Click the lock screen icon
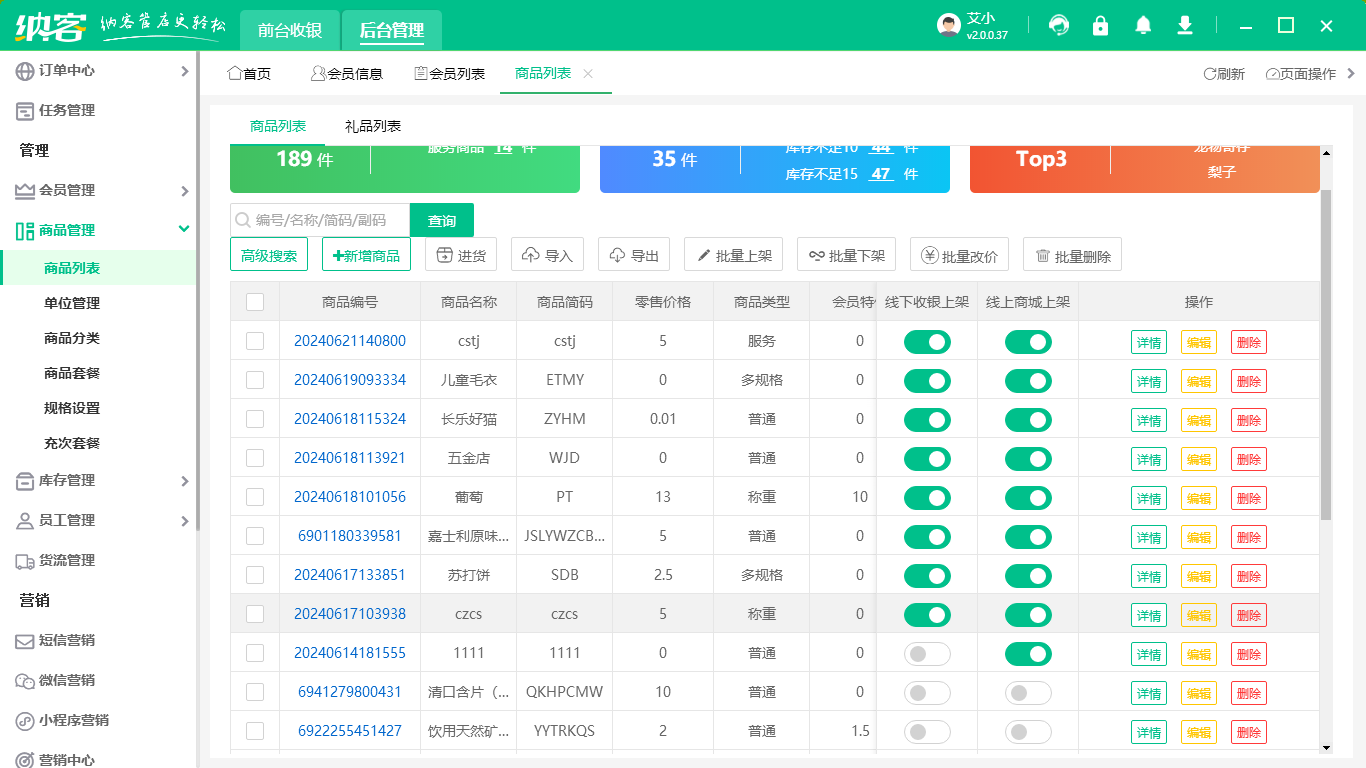The height and width of the screenshot is (768, 1366). [1101, 26]
